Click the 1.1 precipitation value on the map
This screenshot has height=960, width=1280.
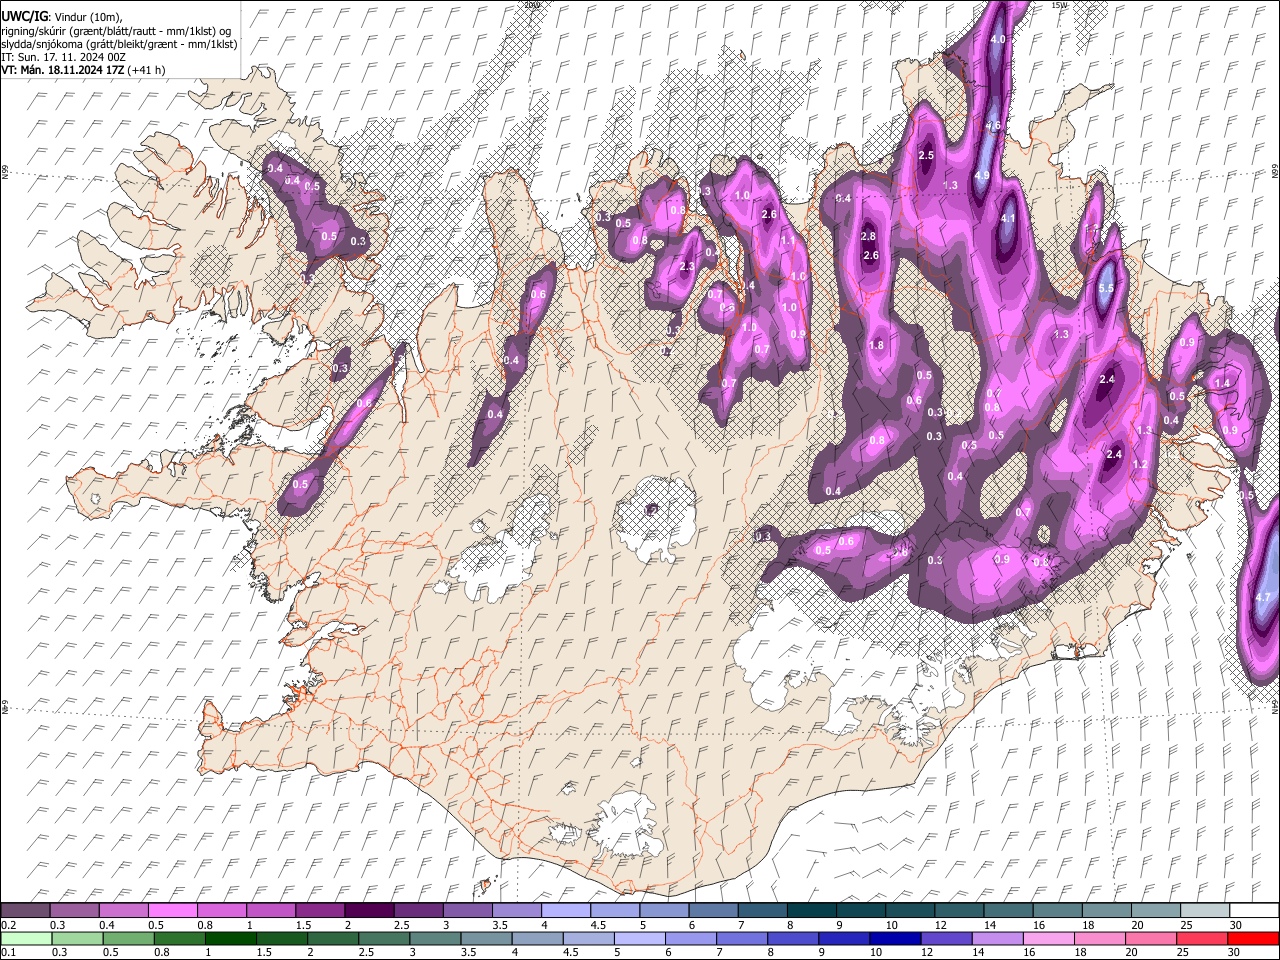pyautogui.click(x=788, y=241)
